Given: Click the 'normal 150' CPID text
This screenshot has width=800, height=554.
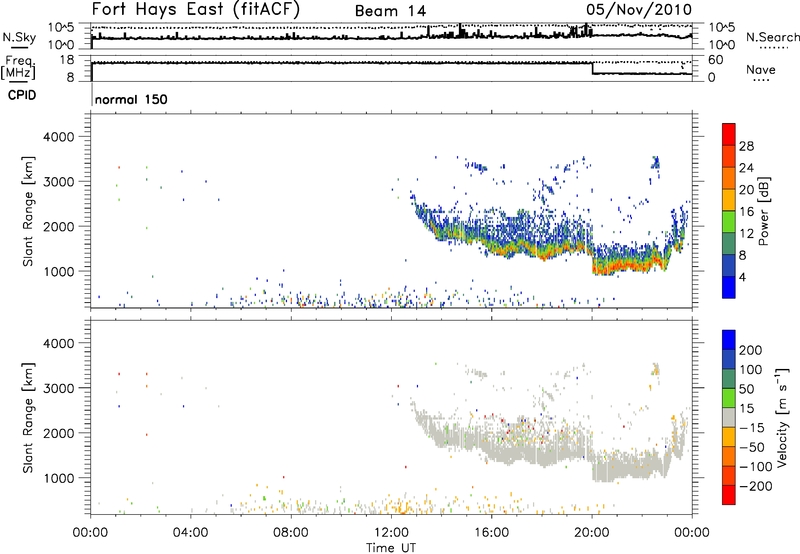Looking at the screenshot, I should (131, 99).
